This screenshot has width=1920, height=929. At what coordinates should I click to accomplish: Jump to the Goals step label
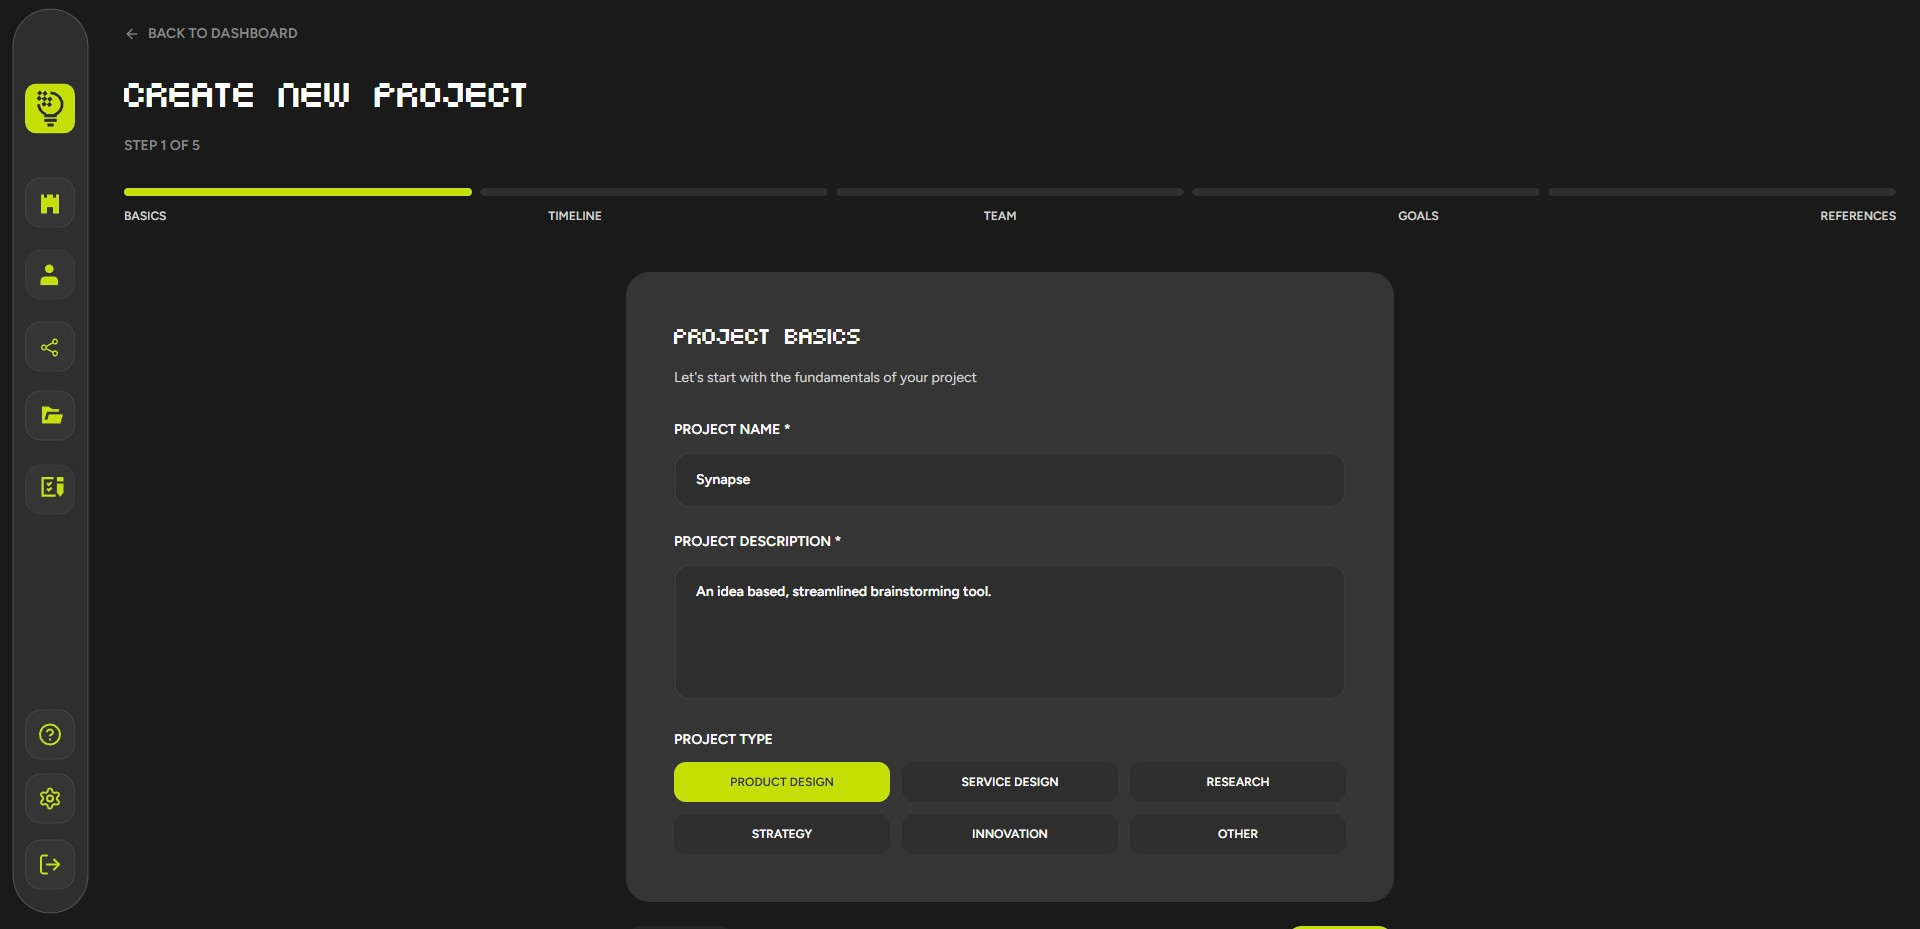click(1418, 216)
